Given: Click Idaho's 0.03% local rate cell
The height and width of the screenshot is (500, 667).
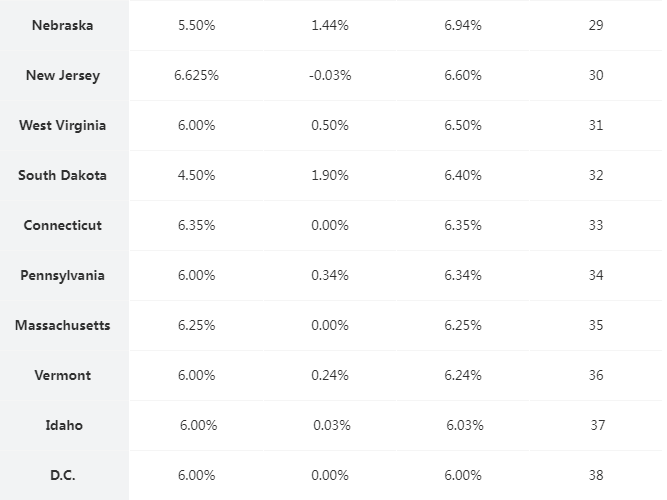Looking at the screenshot, I should [x=332, y=426].
